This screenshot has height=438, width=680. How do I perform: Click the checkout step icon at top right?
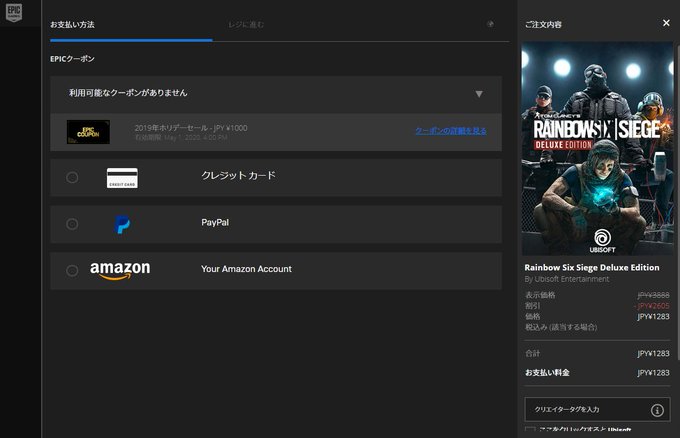click(x=490, y=24)
